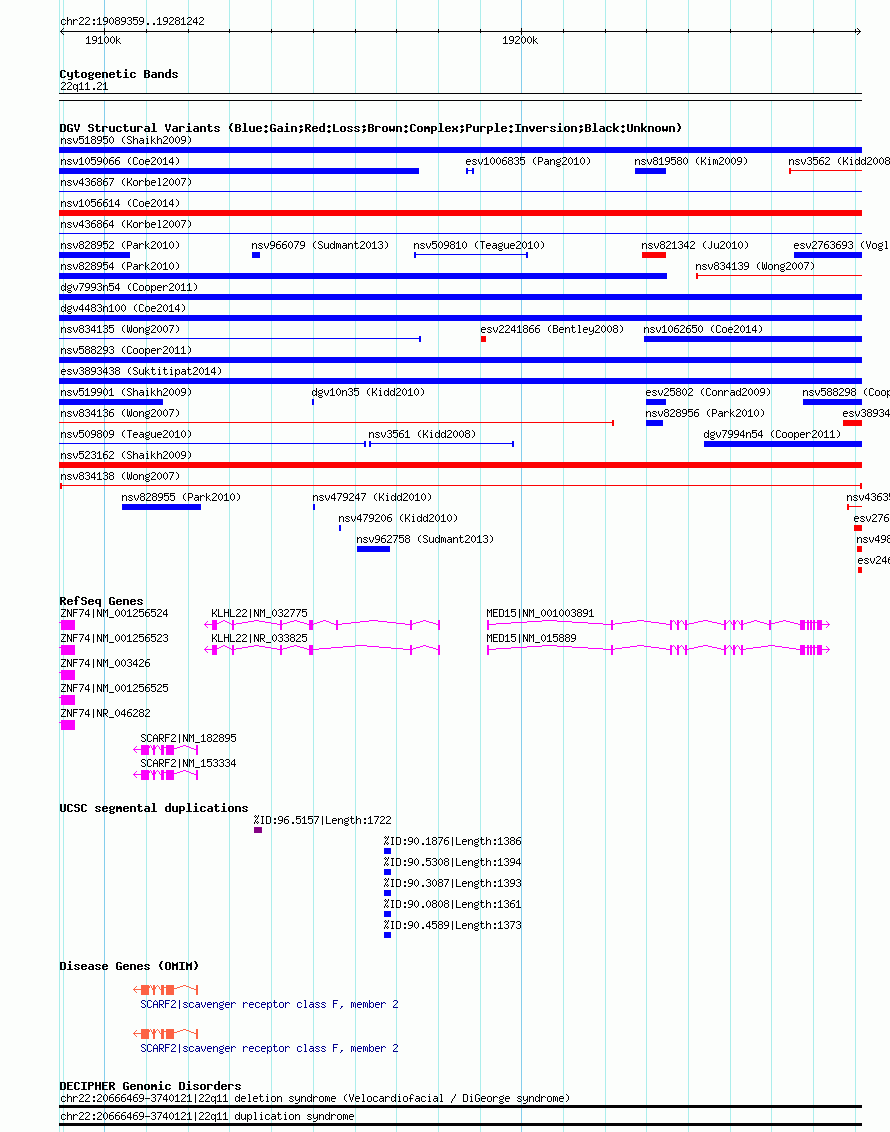Click the blue bar of nsv1059066 (Coe2014)

click(239, 171)
